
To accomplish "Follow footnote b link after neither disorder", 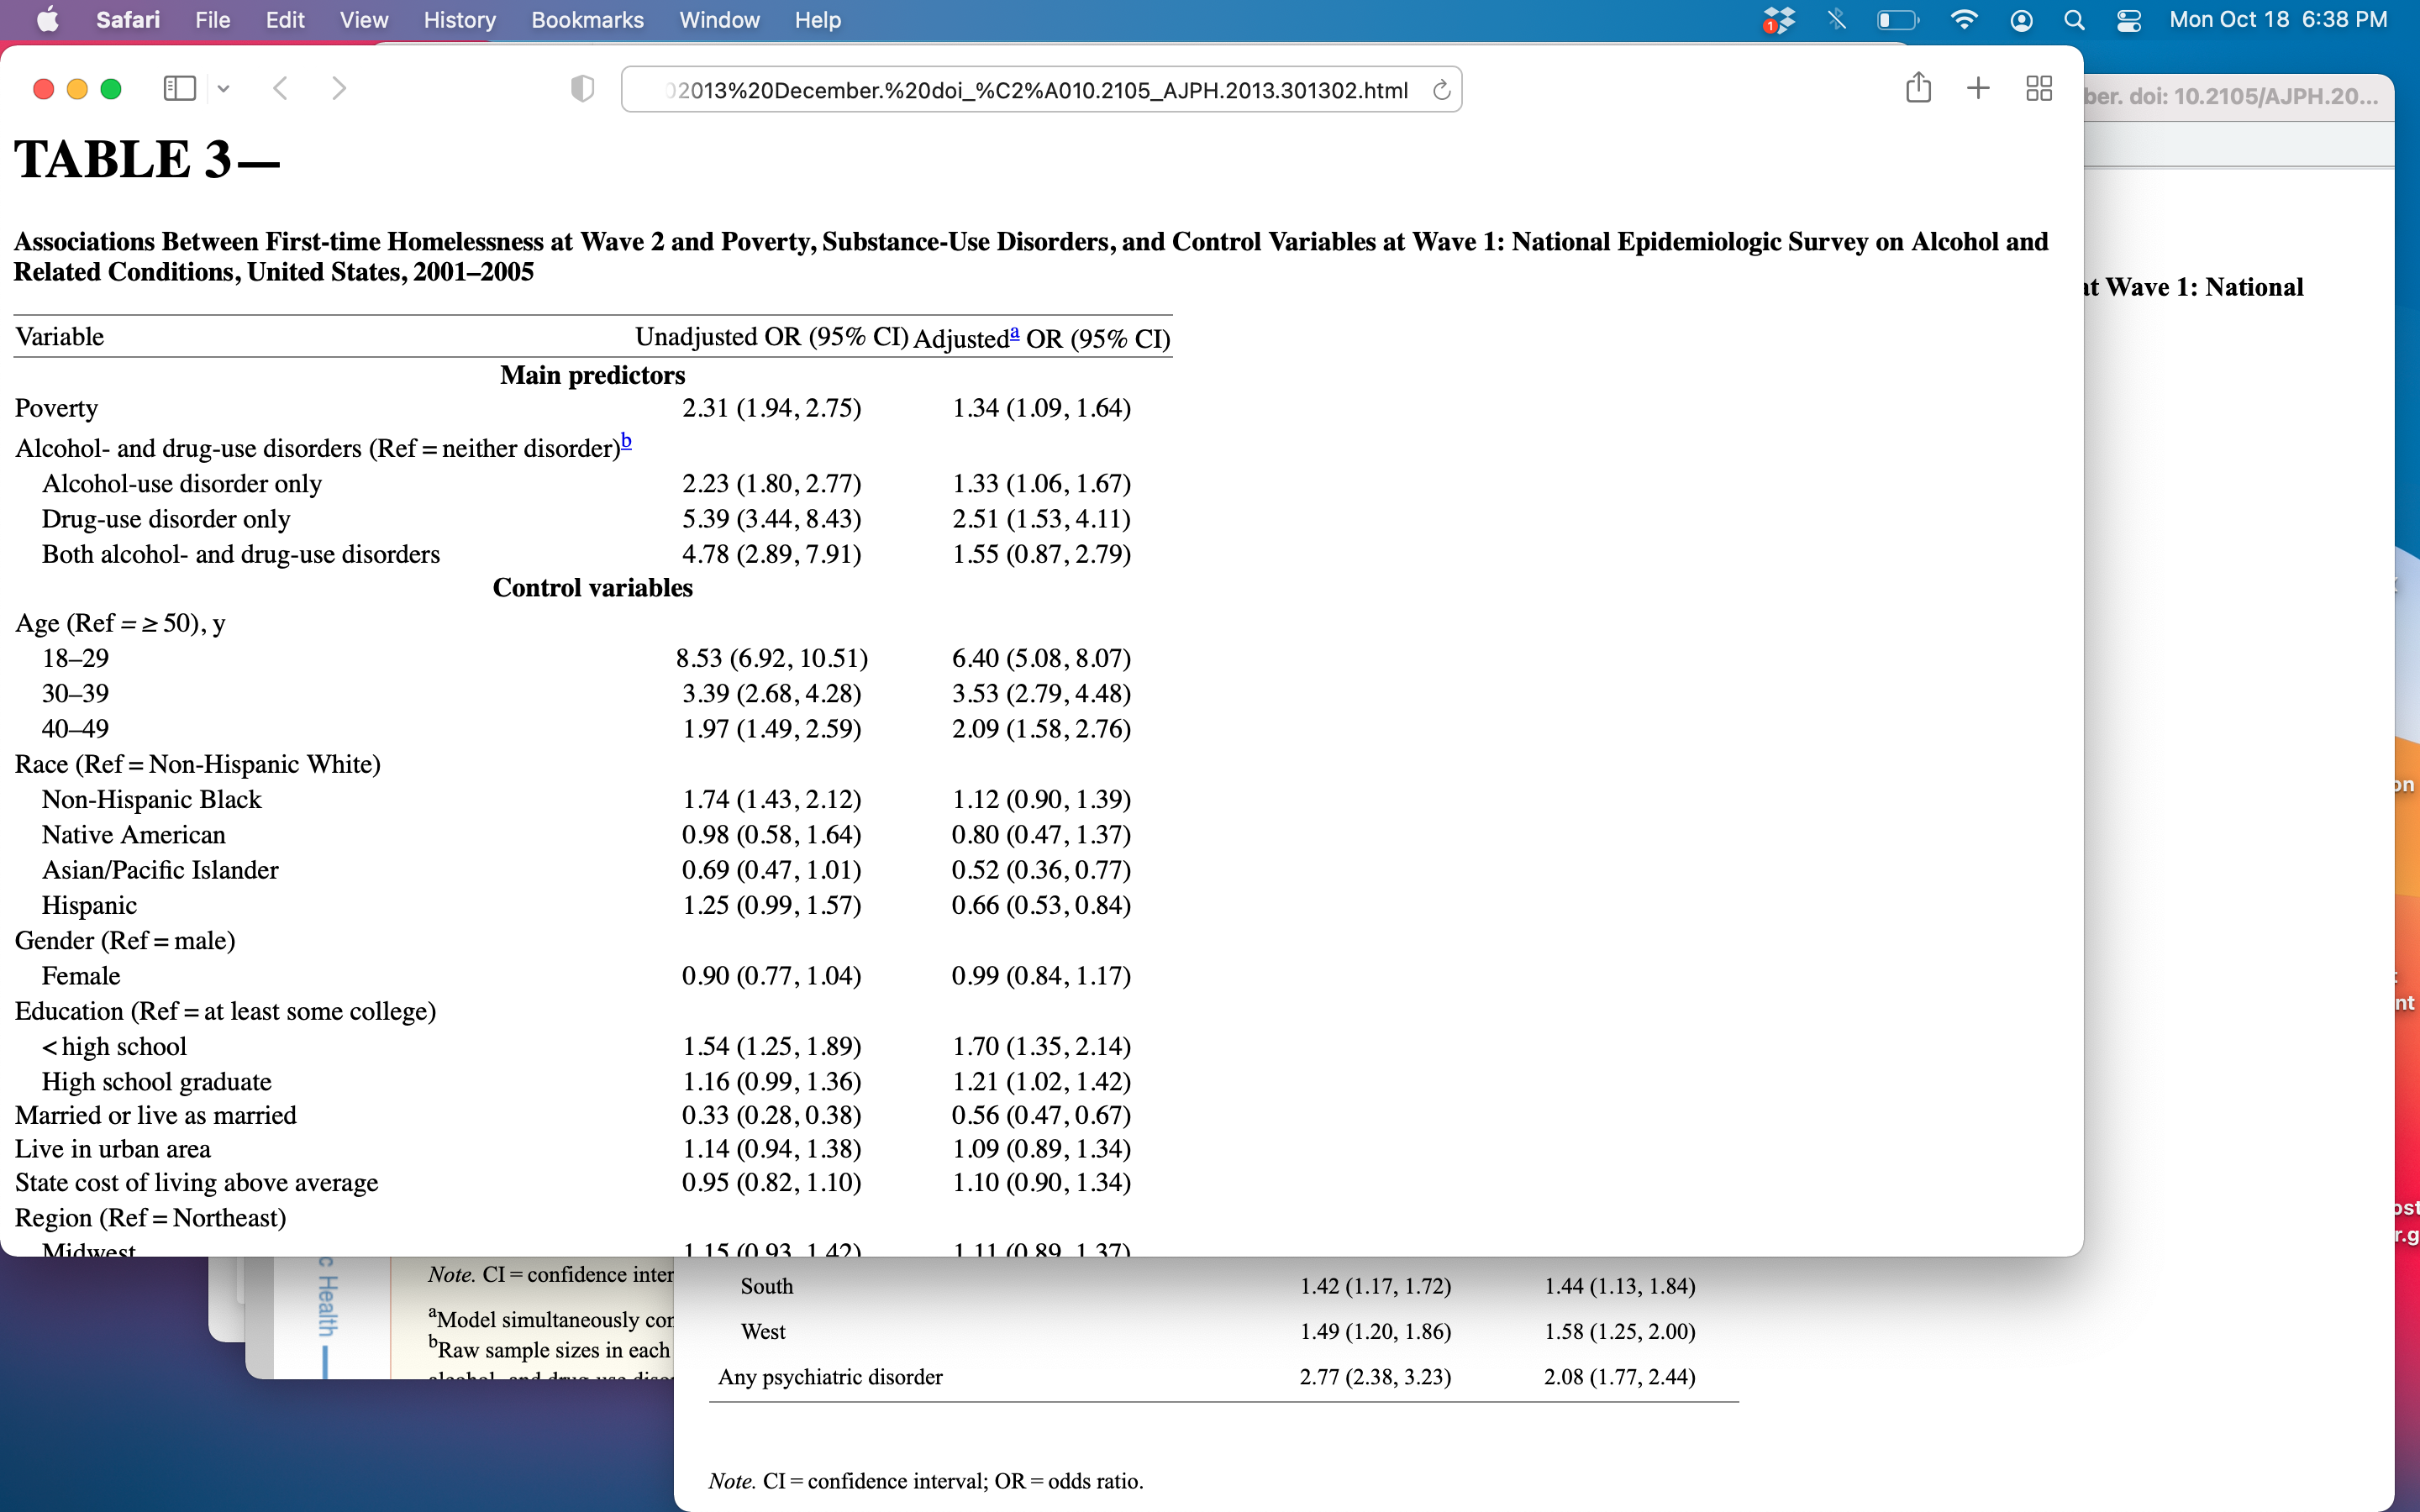I will pyautogui.click(x=626, y=440).
